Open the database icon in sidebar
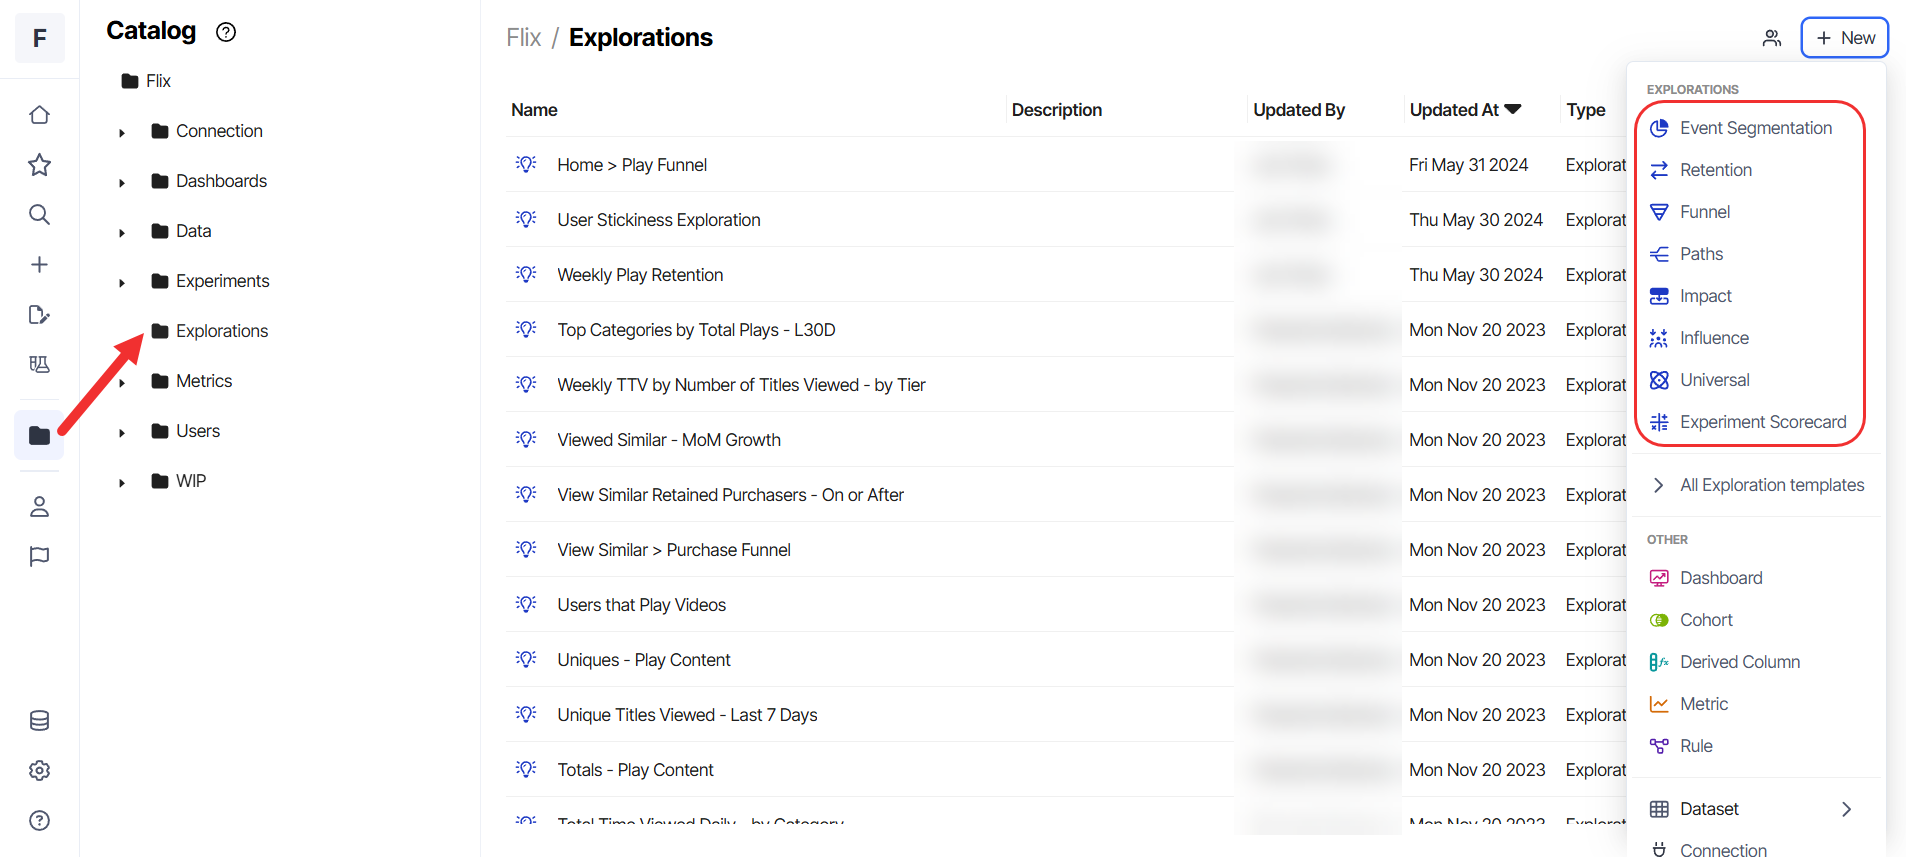This screenshot has width=1906, height=857. pyautogui.click(x=39, y=721)
